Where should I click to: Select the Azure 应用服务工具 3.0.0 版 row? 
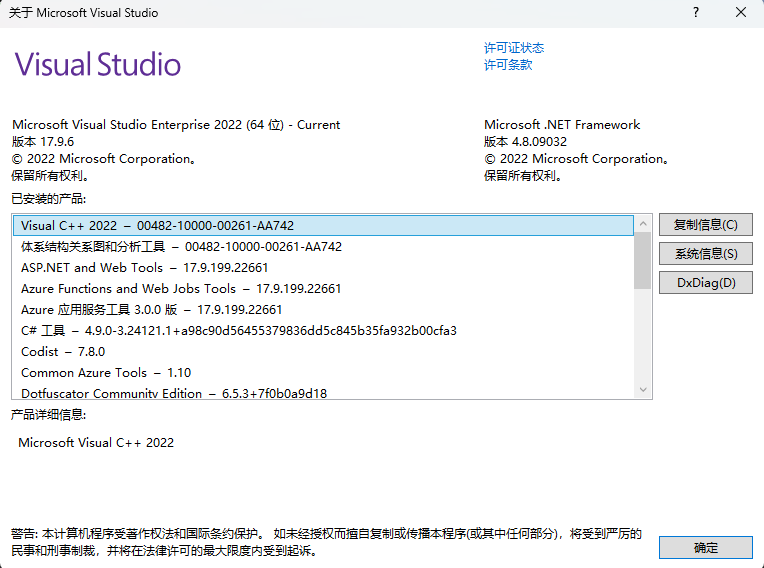(x=324, y=309)
